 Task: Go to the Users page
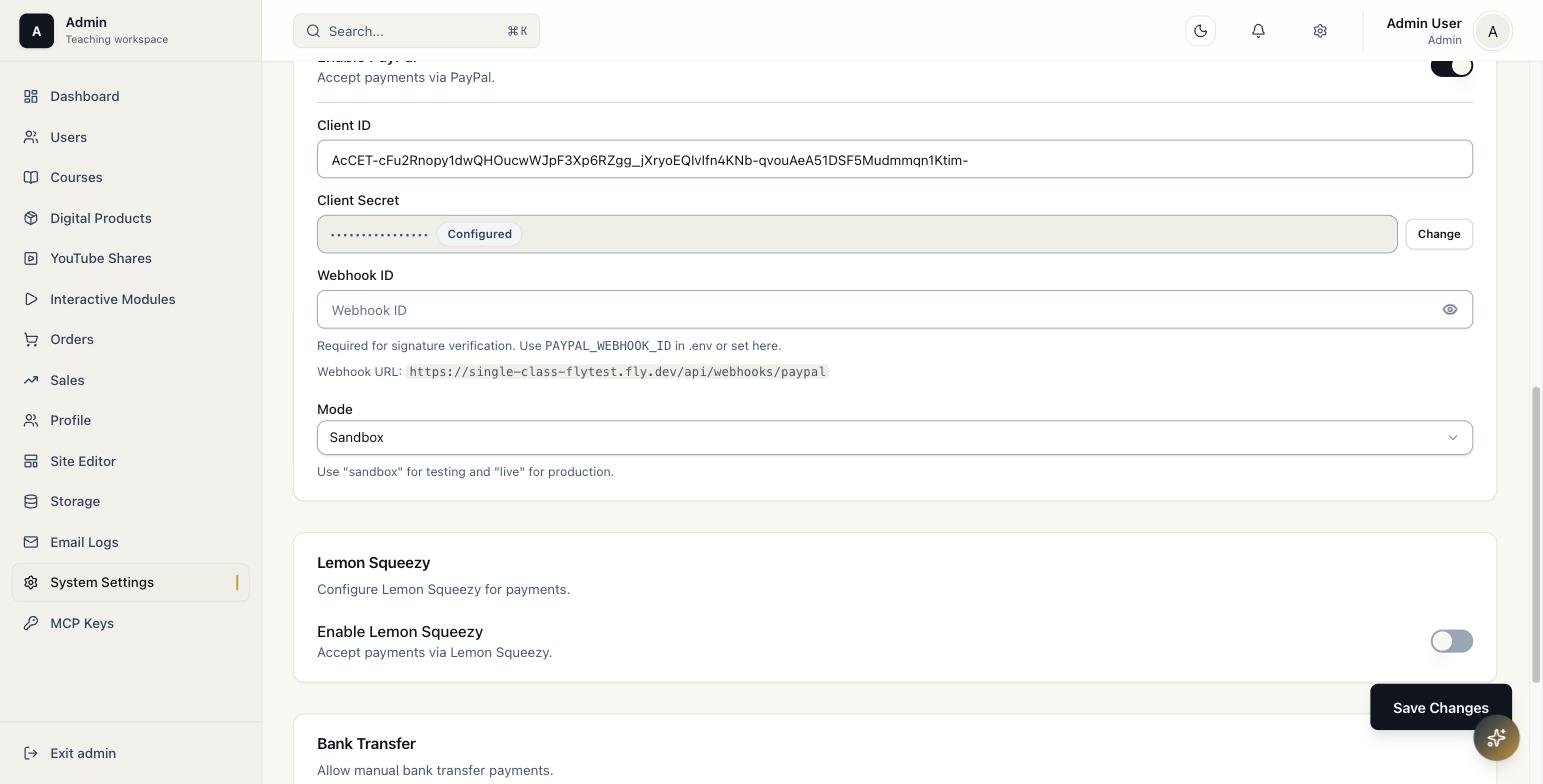coord(130,137)
